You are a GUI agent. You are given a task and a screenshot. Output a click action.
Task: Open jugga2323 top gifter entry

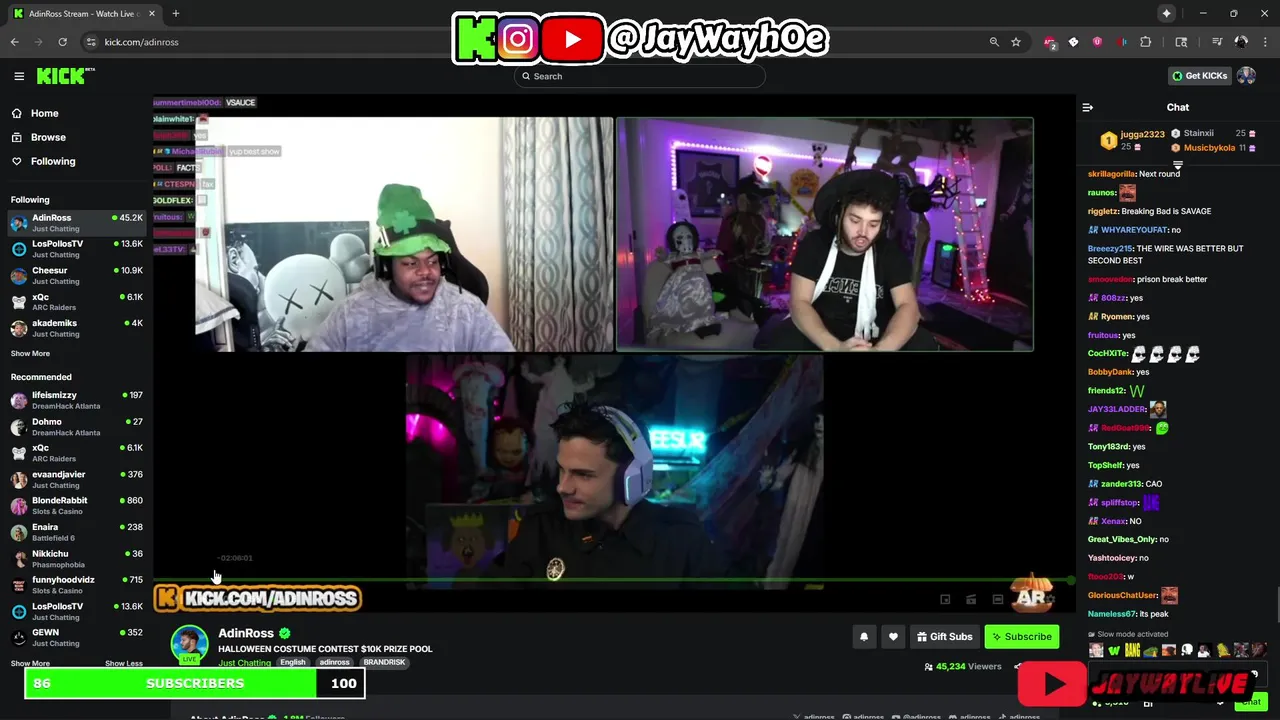coord(1132,140)
